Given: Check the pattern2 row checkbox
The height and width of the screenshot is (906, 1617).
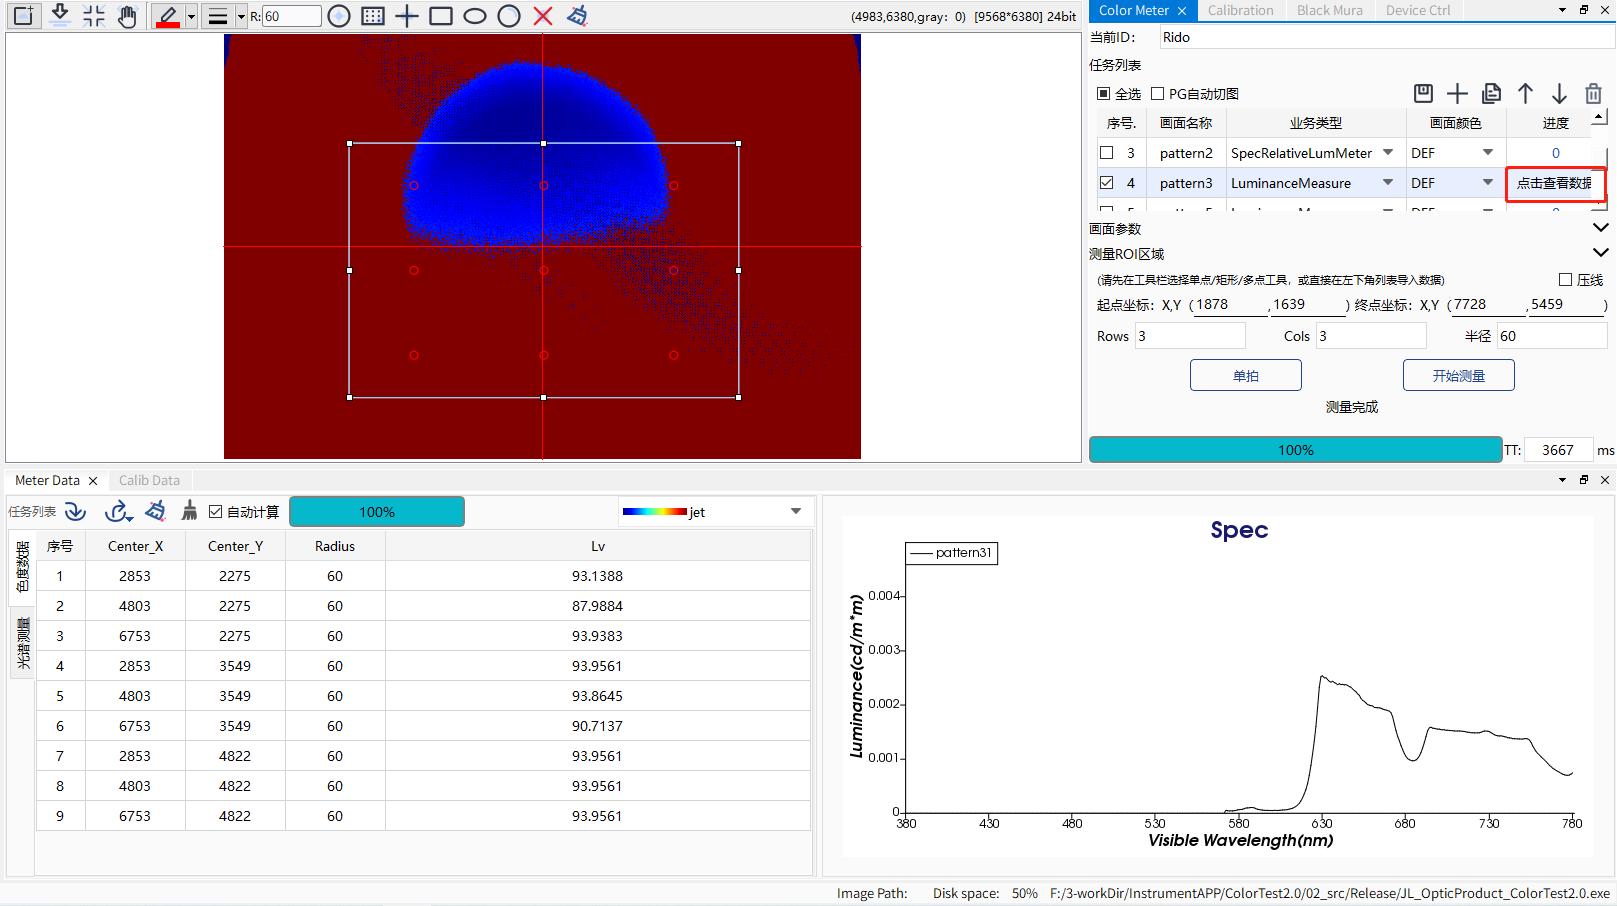Looking at the screenshot, I should tap(1106, 153).
